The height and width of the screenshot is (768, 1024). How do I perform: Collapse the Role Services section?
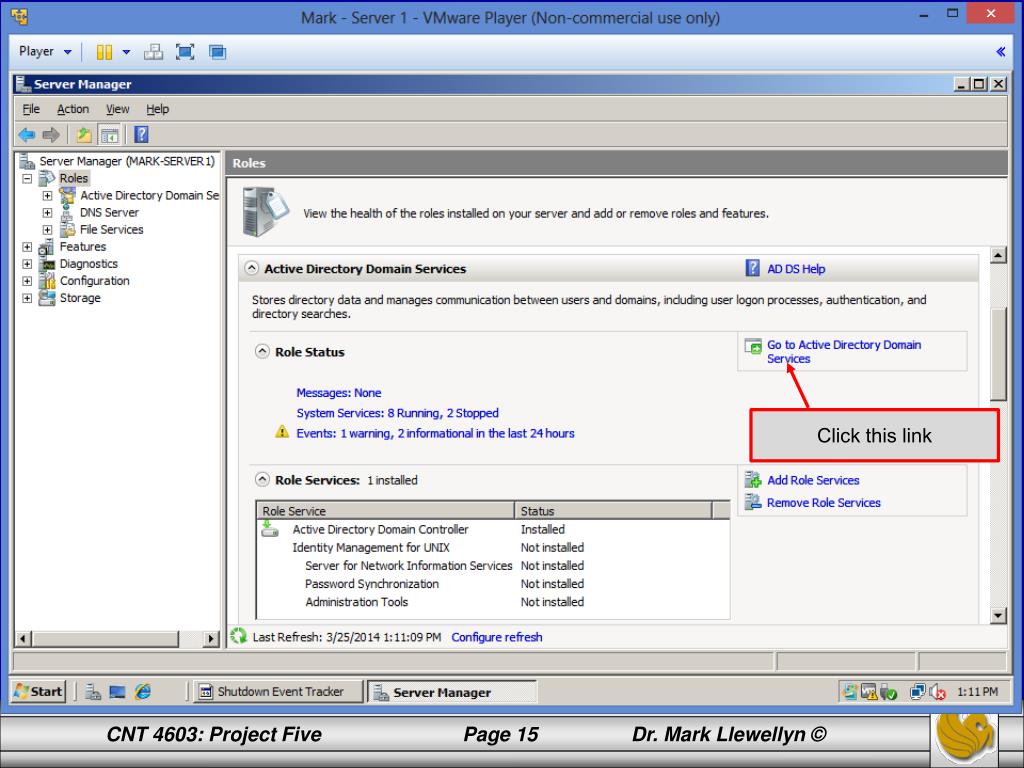point(262,479)
